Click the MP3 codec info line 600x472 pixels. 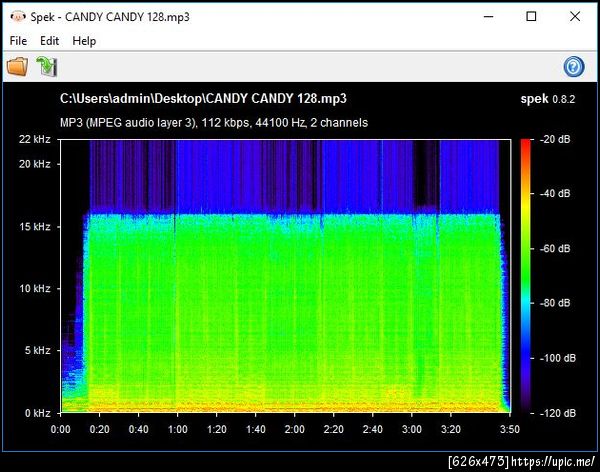(214, 122)
